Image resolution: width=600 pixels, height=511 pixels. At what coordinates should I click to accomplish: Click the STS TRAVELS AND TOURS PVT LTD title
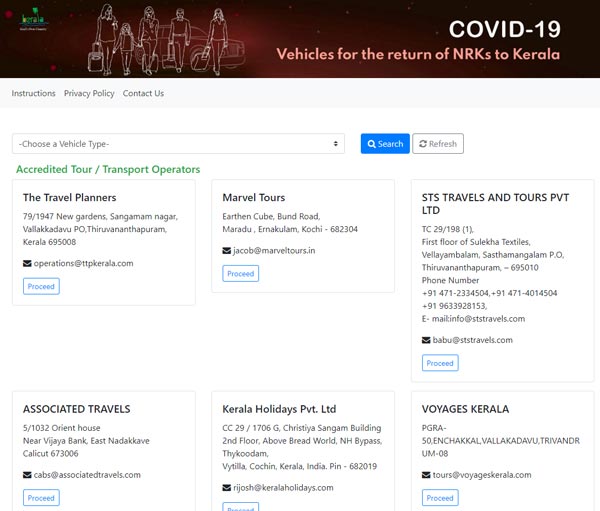pyautogui.click(x=496, y=204)
